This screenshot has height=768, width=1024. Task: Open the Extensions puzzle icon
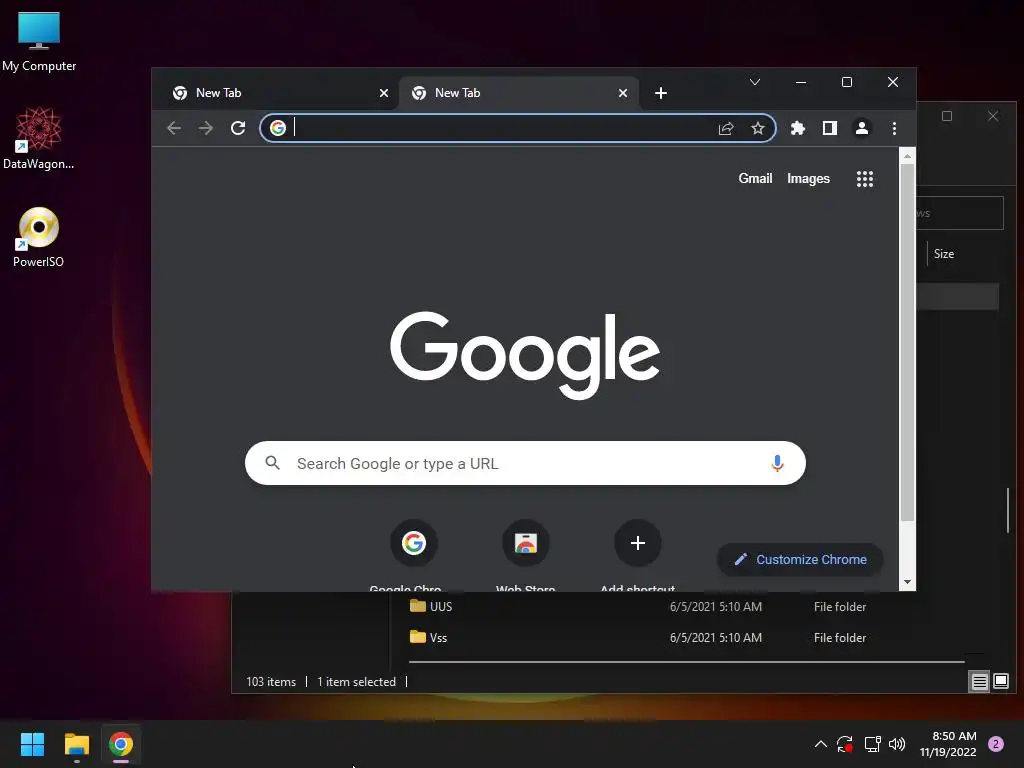(x=797, y=128)
